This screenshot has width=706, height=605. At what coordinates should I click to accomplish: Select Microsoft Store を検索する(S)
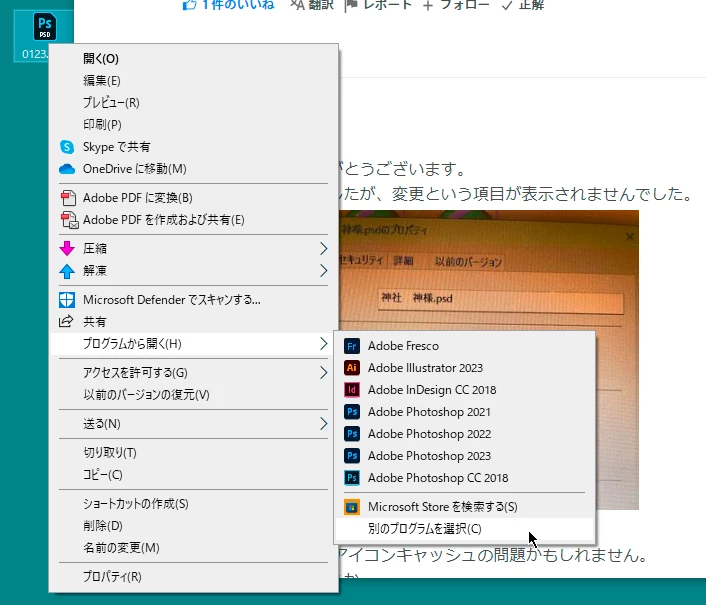[x=465, y=507]
